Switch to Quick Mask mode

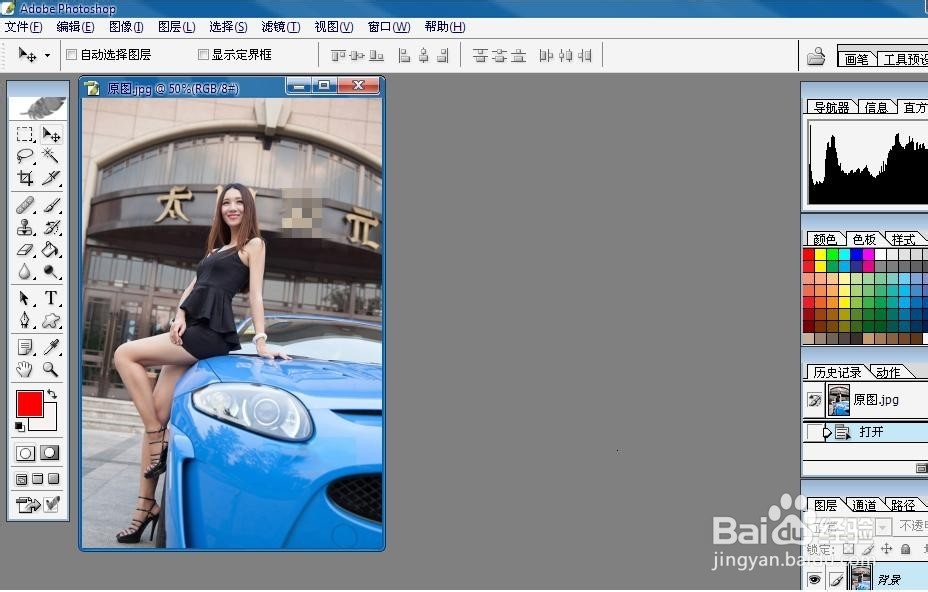pyautogui.click(x=50, y=453)
